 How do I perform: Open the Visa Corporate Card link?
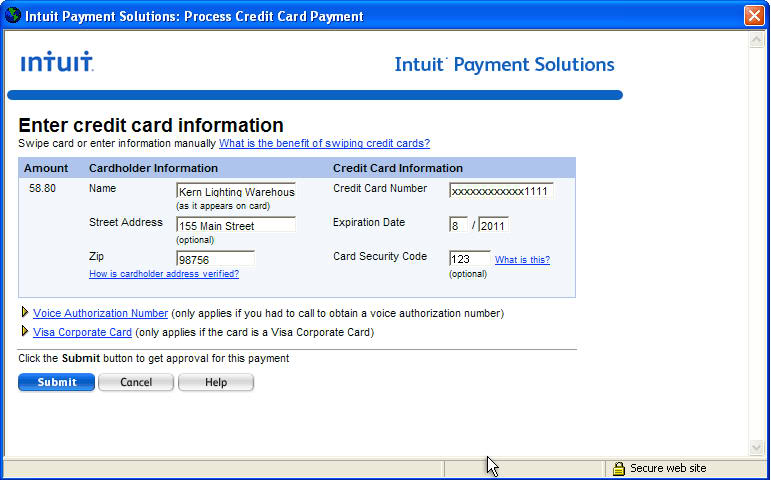(x=82, y=332)
